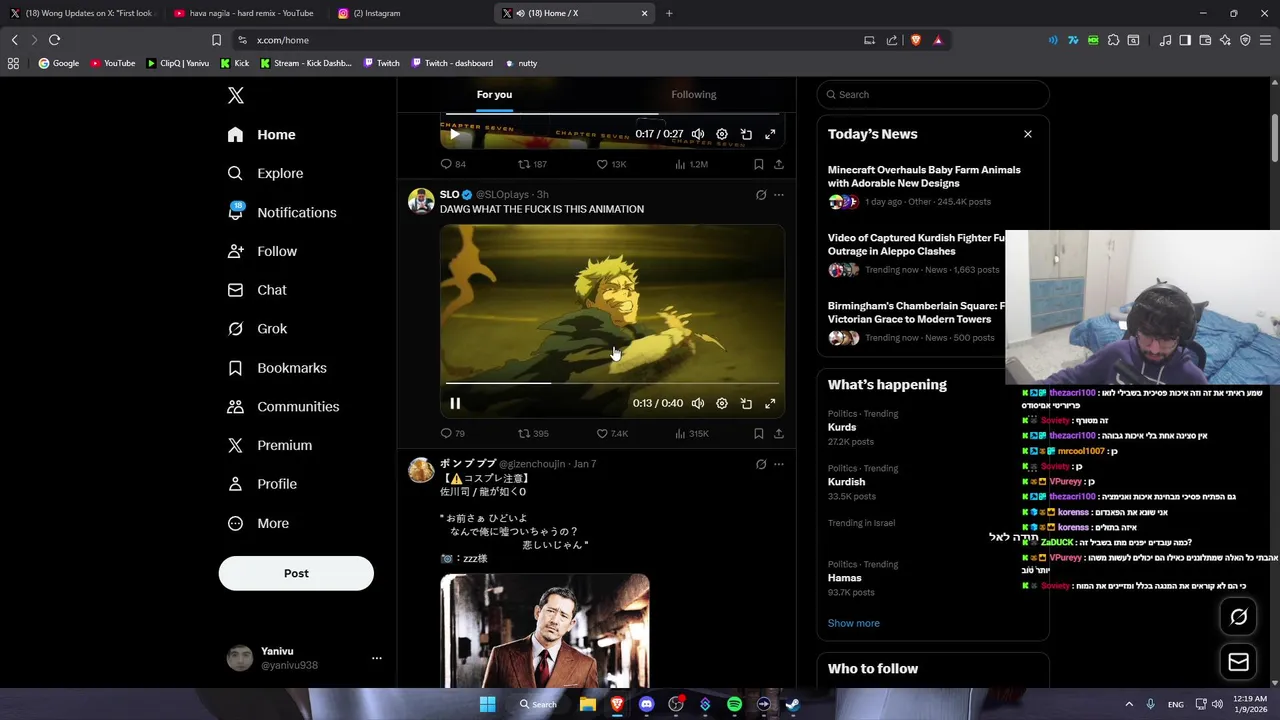
Task: Open Profile in sidebar
Action: pyautogui.click(x=262, y=484)
